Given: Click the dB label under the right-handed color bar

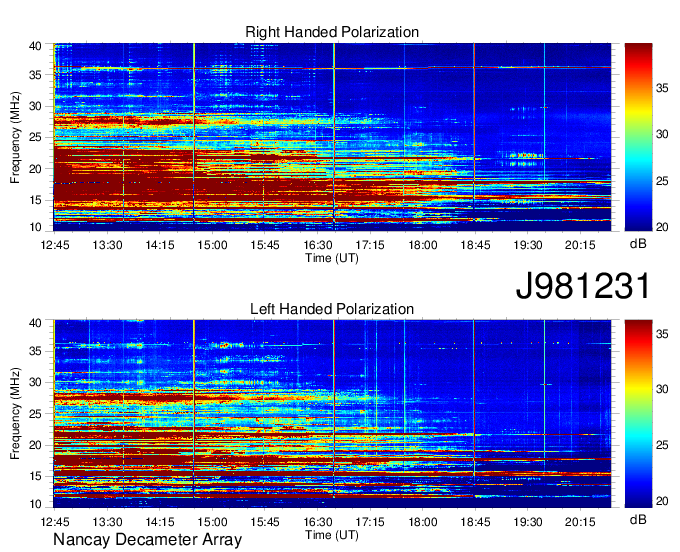Looking at the screenshot, I should click(x=638, y=244).
